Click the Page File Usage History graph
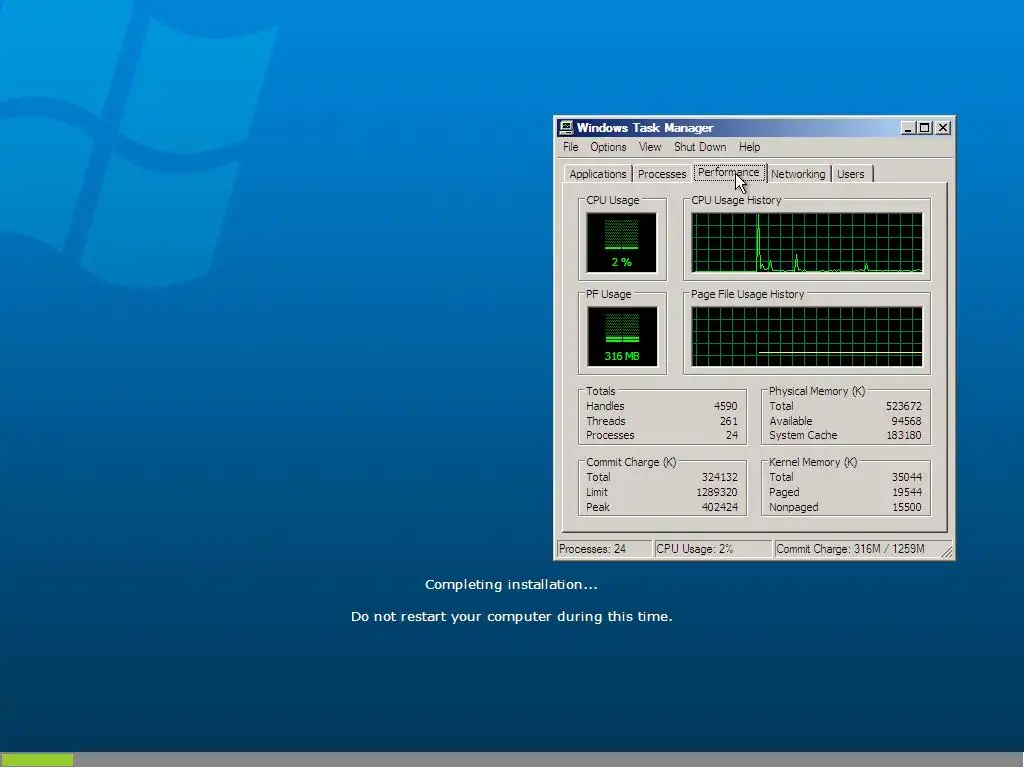This screenshot has width=1024, height=768. (807, 336)
